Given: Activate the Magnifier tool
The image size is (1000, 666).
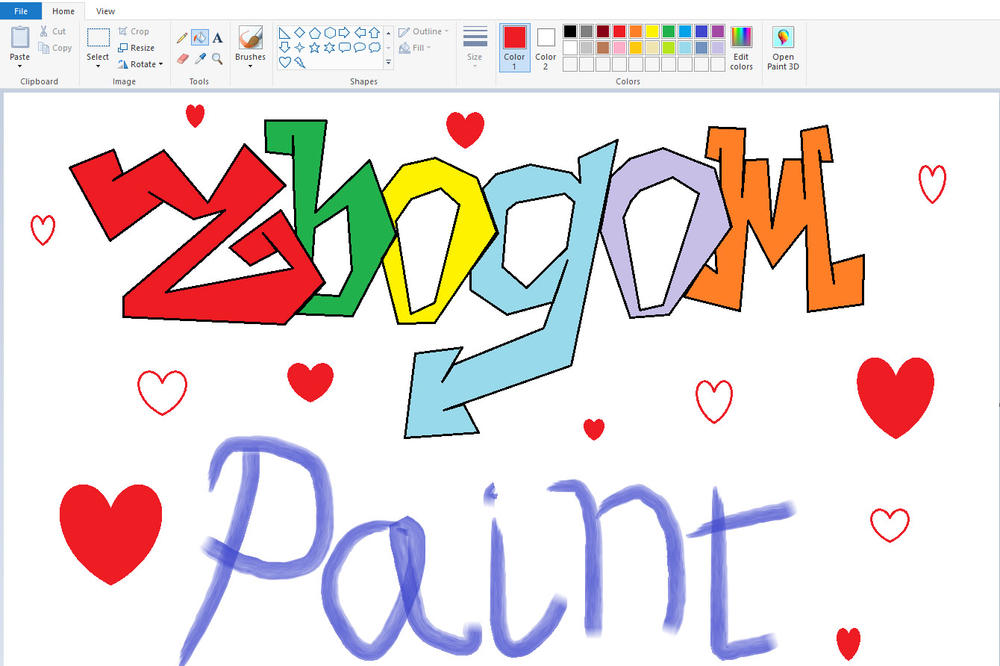Looking at the screenshot, I should pyautogui.click(x=217, y=57).
